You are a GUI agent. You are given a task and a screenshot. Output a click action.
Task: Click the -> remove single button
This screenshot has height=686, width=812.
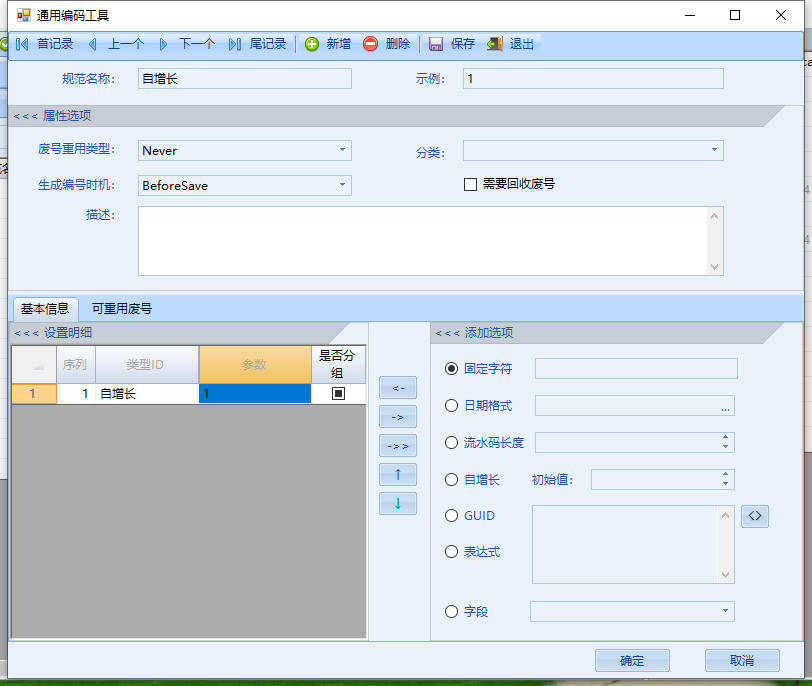(398, 417)
